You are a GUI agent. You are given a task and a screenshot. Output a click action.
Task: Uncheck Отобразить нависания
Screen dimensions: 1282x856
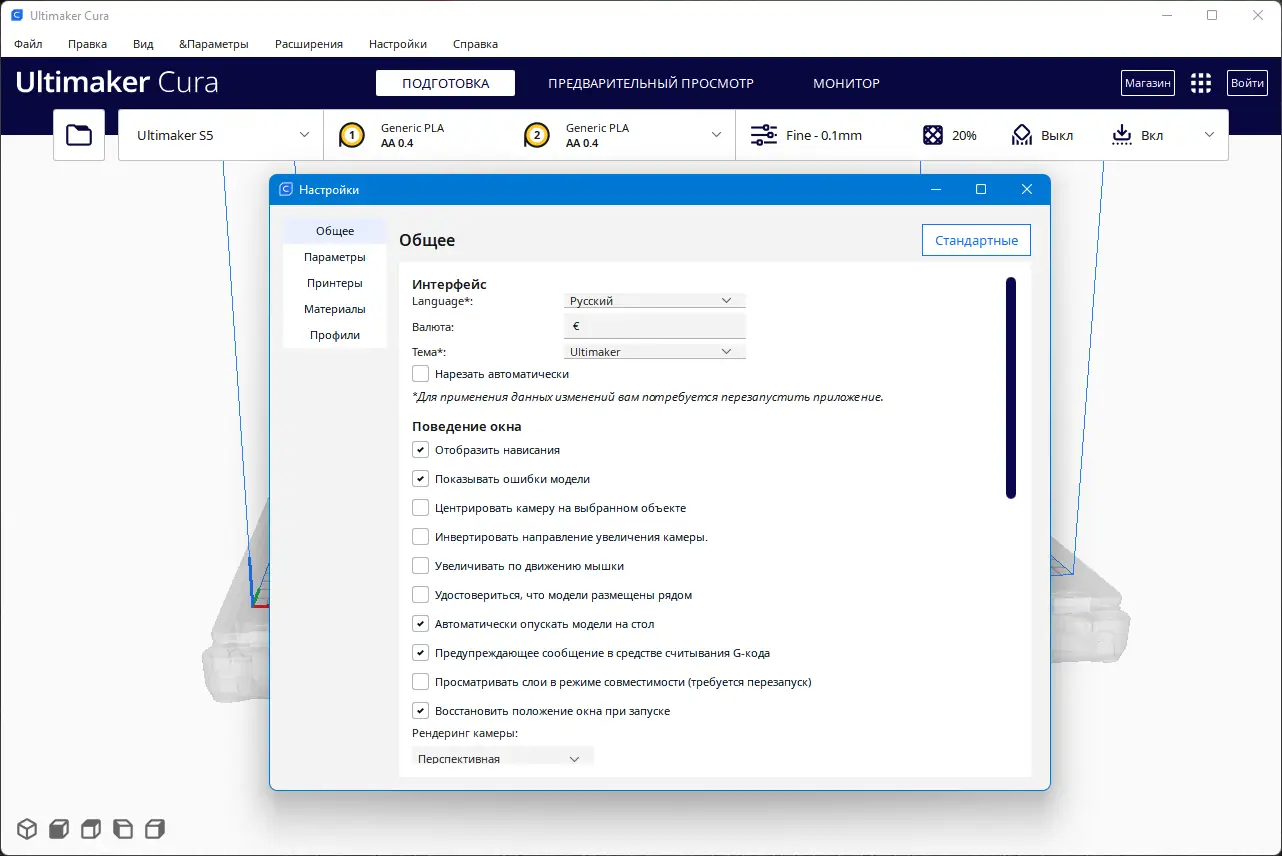click(x=421, y=450)
